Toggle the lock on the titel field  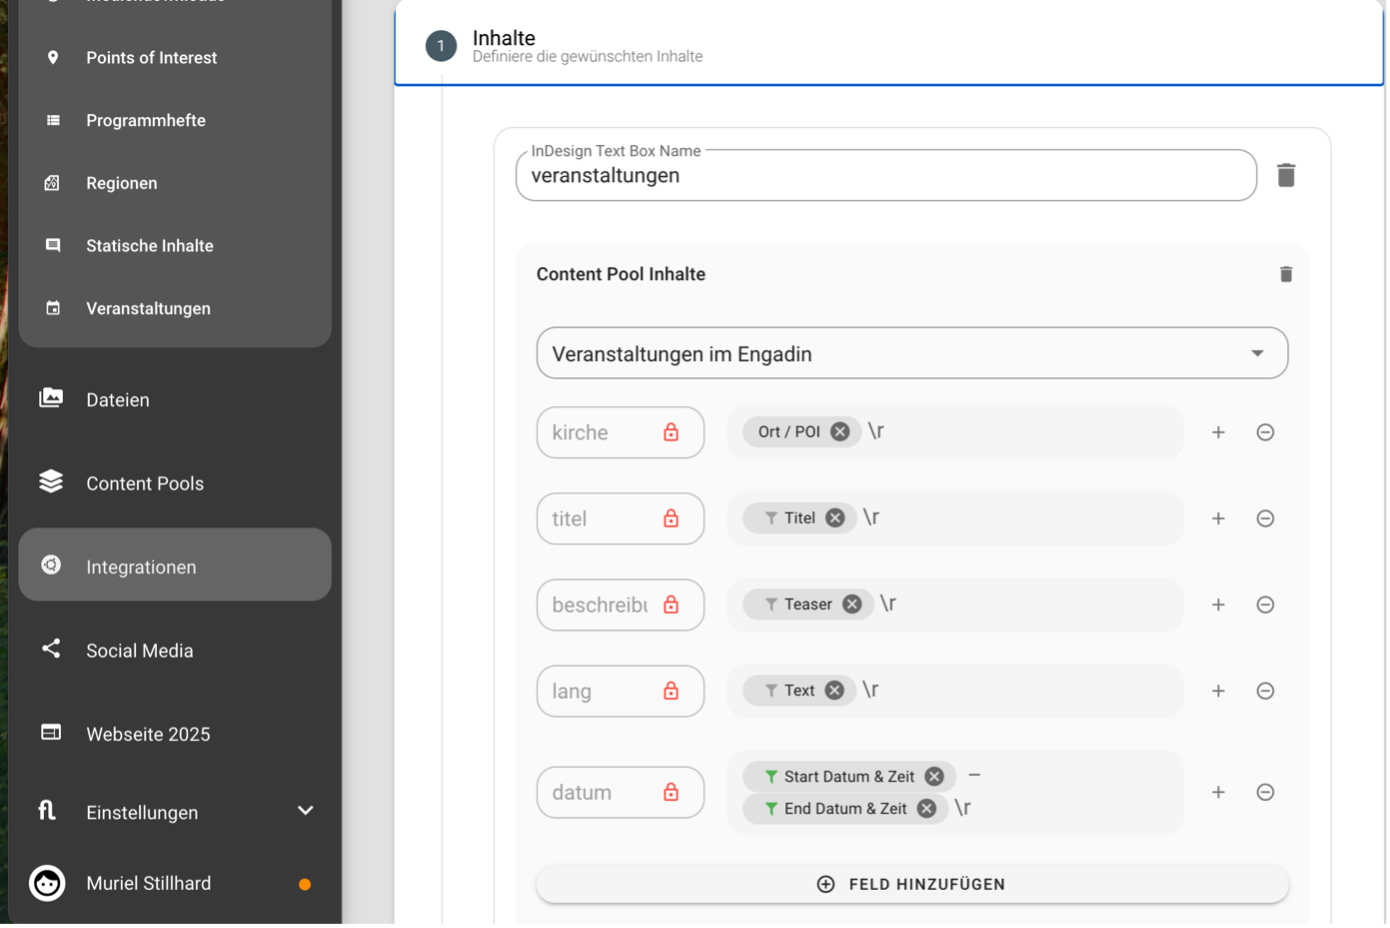[671, 518]
